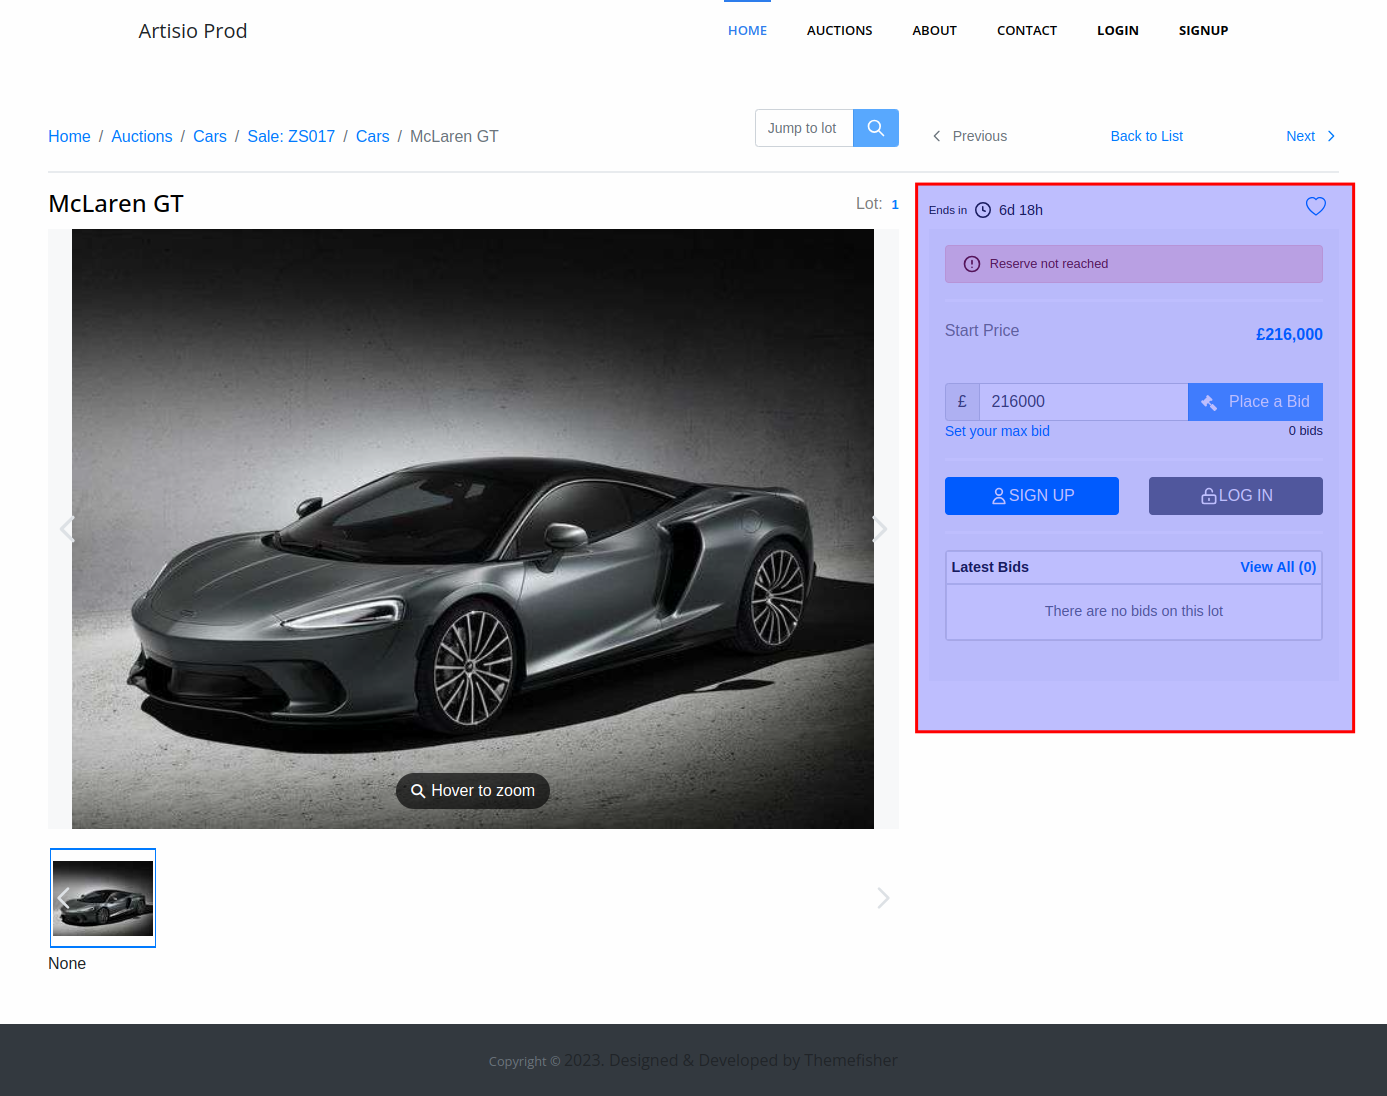
Task: Open the About navigation item
Action: coord(934,31)
